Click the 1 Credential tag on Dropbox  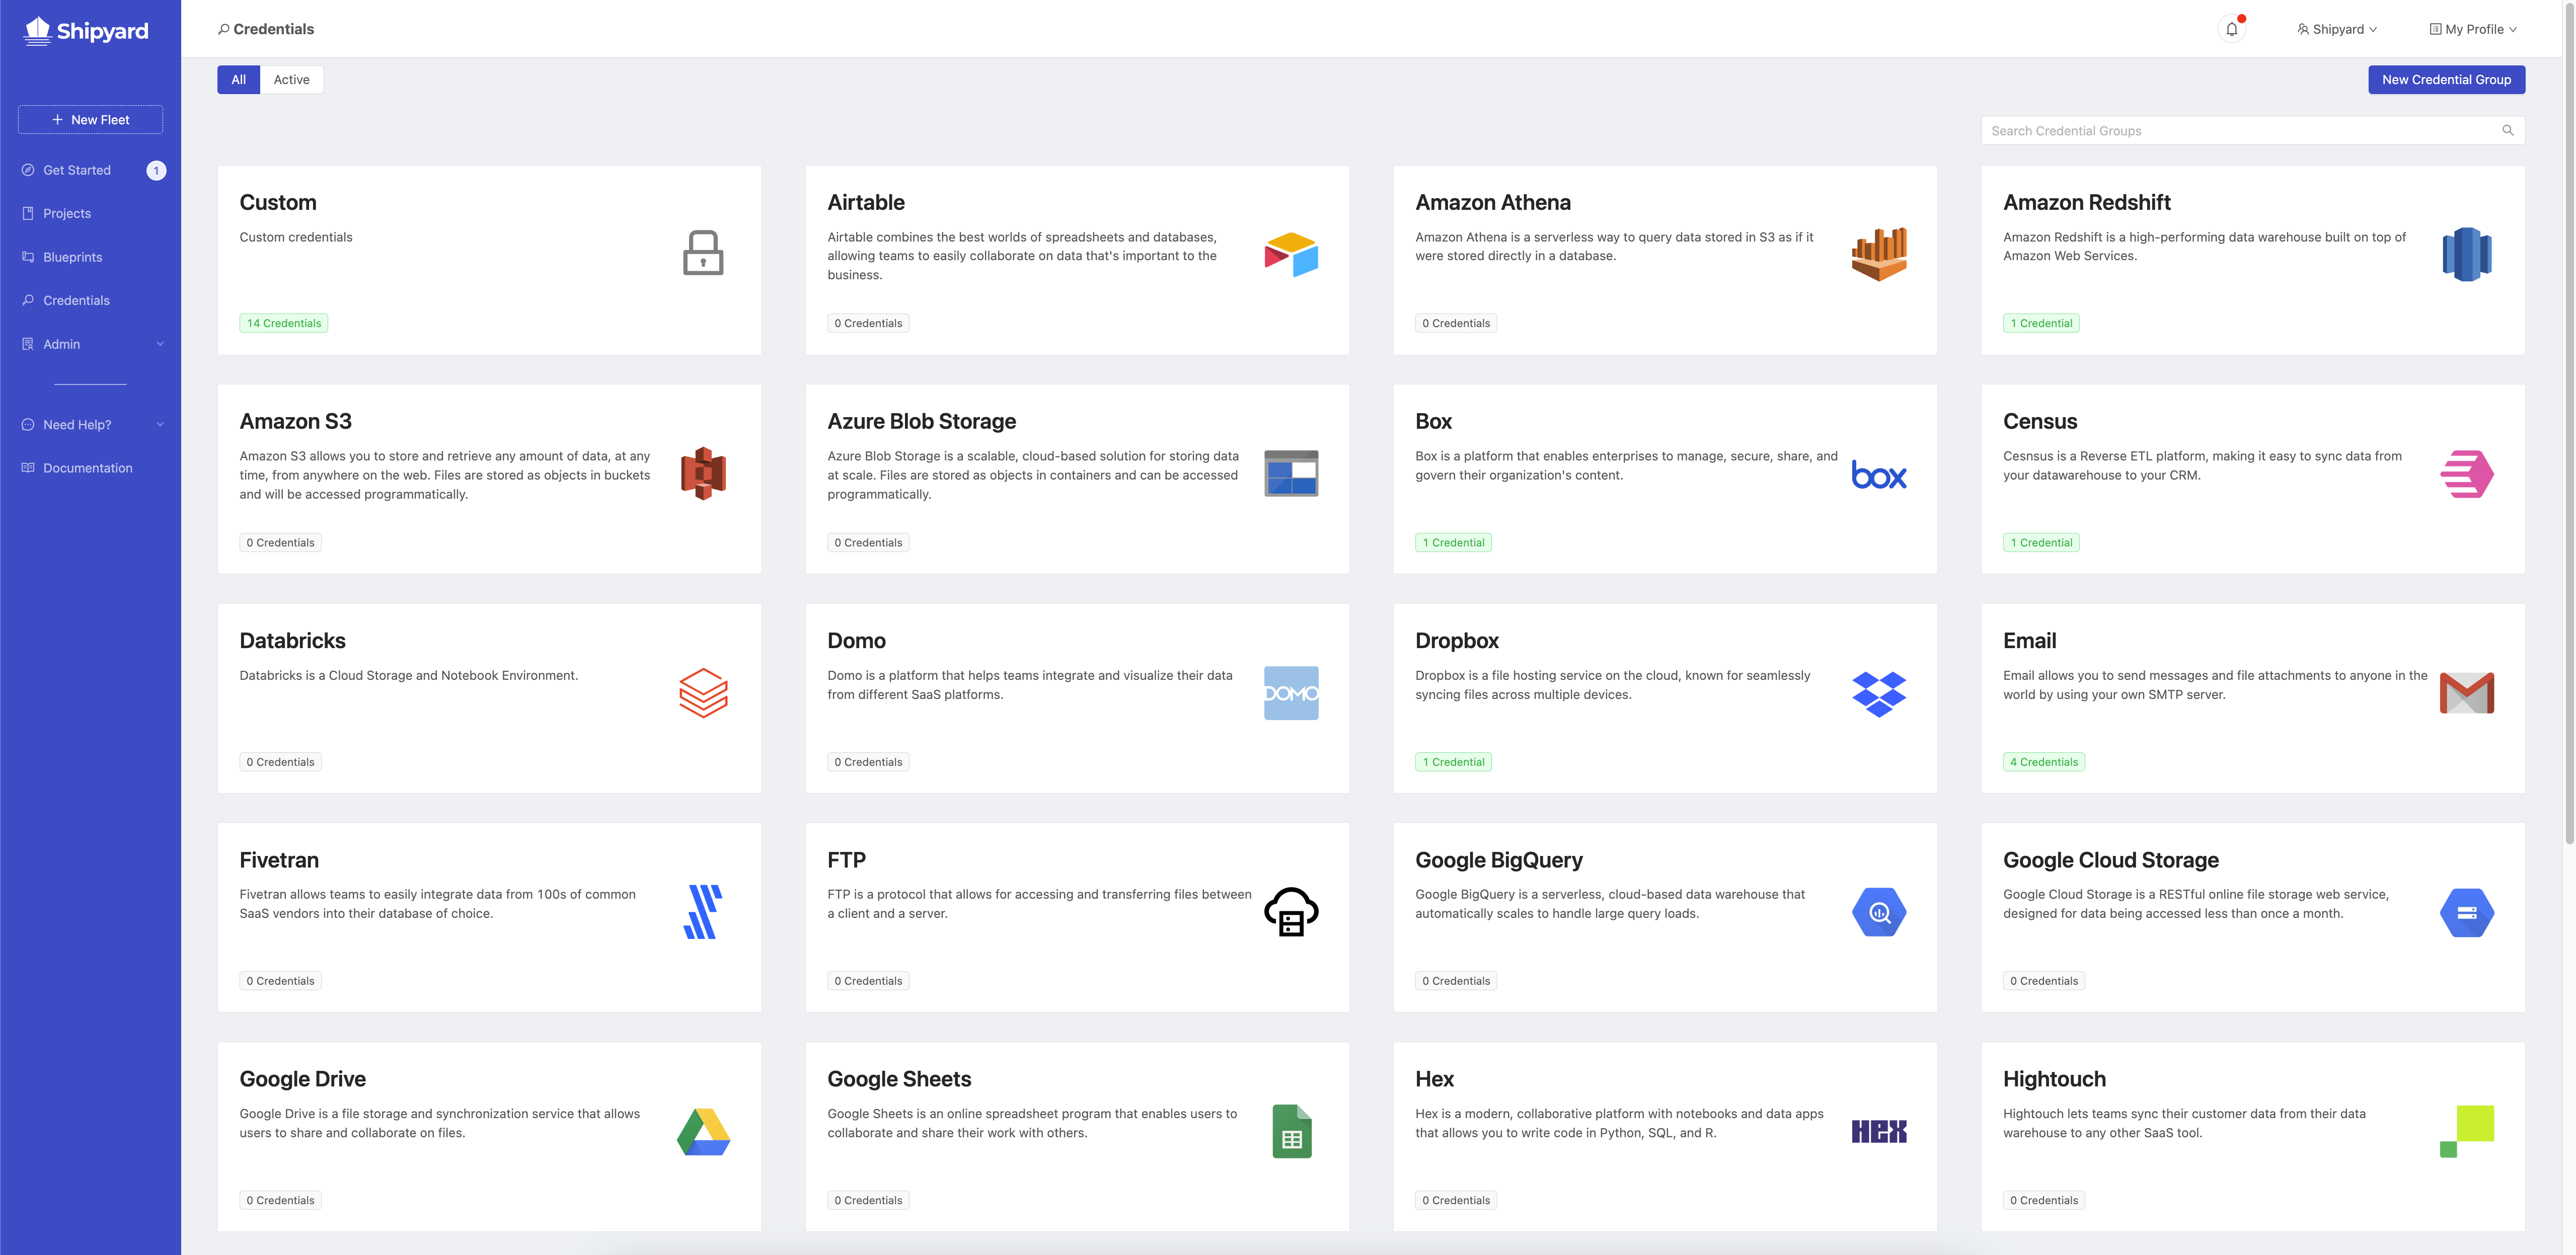click(x=1453, y=762)
